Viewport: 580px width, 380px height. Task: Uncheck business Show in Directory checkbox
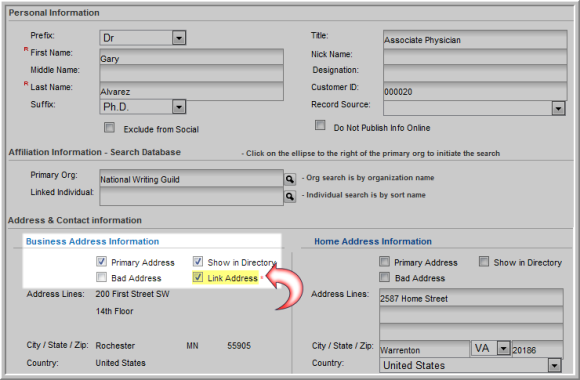tap(198, 261)
